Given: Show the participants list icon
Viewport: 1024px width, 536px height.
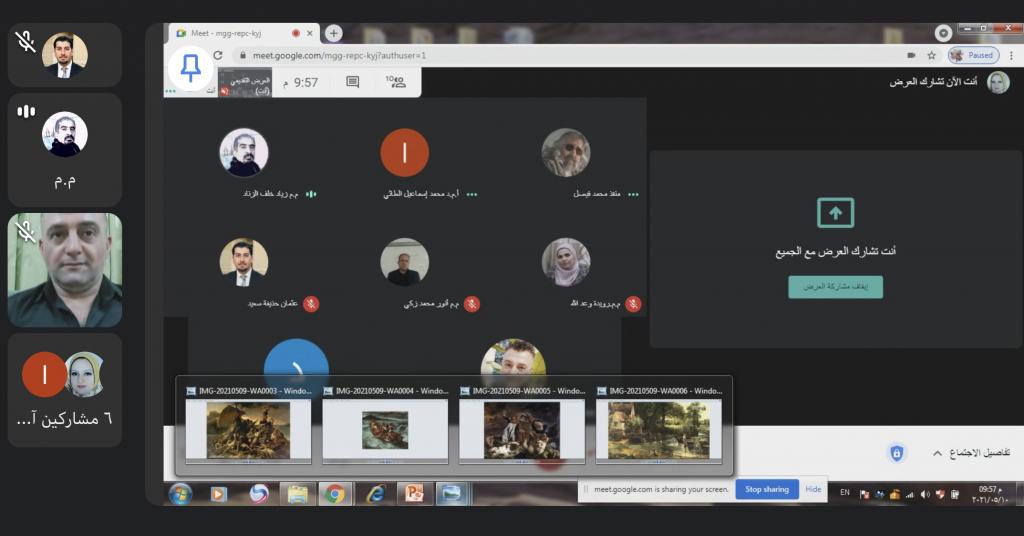Looking at the screenshot, I should pyautogui.click(x=396, y=82).
